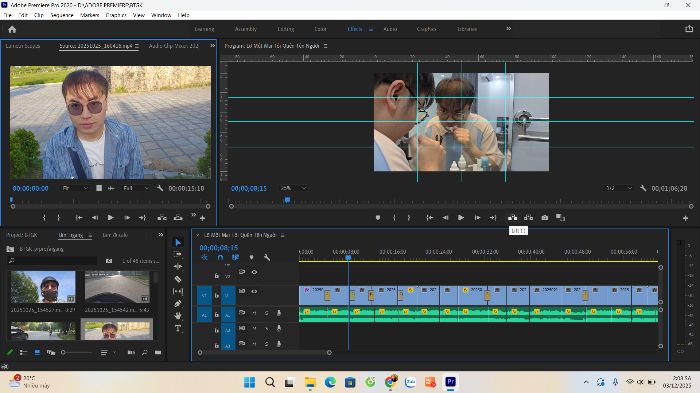Click the Find icon in bin footer

point(145,352)
